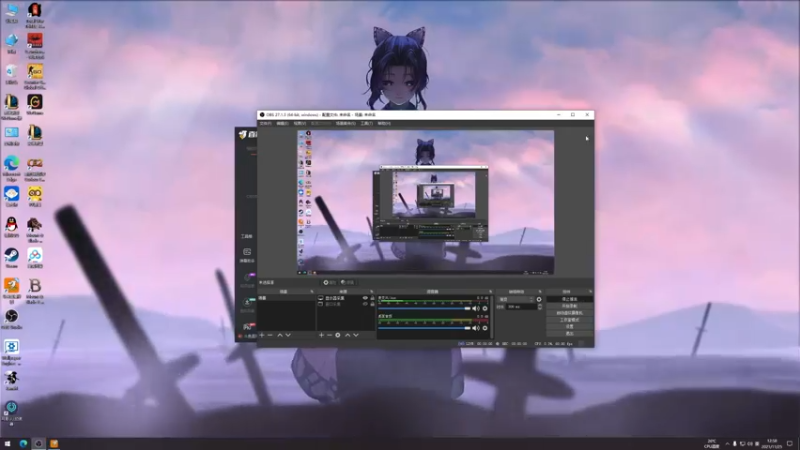This screenshot has width=800, height=450.
Task: Pop out the Audio Mixer dock via its header icon
Action: pyautogui.click(x=490, y=292)
